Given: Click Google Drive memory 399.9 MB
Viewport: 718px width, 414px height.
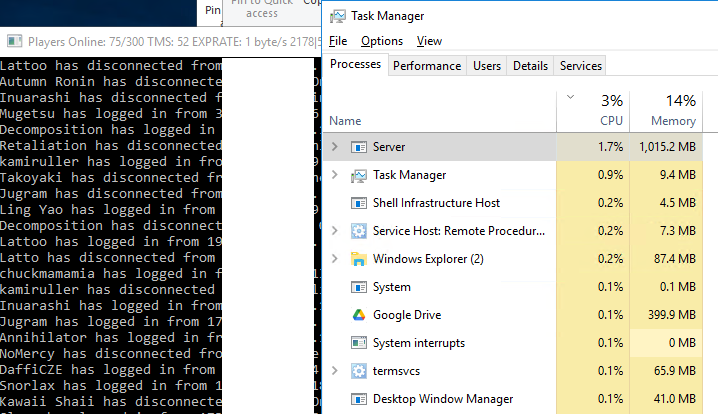Looking at the screenshot, I should pyautogui.click(x=672, y=315).
